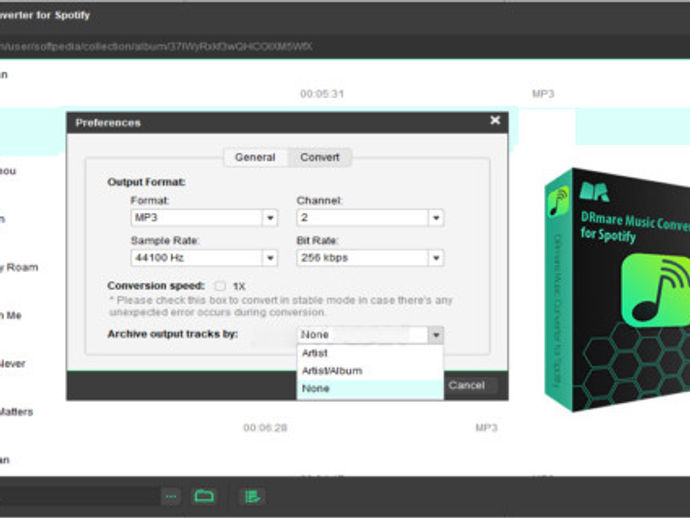Image resolution: width=690 pixels, height=518 pixels.
Task: Collapse the Archive output tracks dropdown
Action: pos(436,335)
